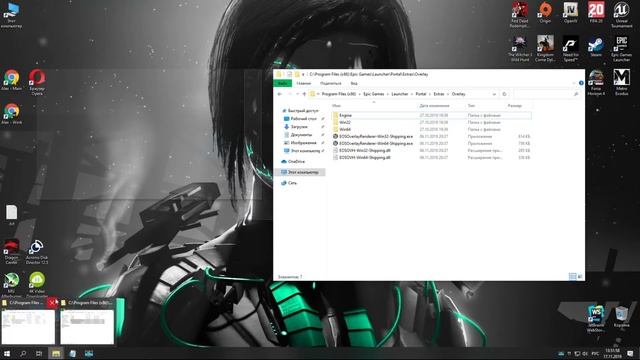
Task: Open the address bar history dropdown
Action: pyautogui.click(x=494, y=94)
